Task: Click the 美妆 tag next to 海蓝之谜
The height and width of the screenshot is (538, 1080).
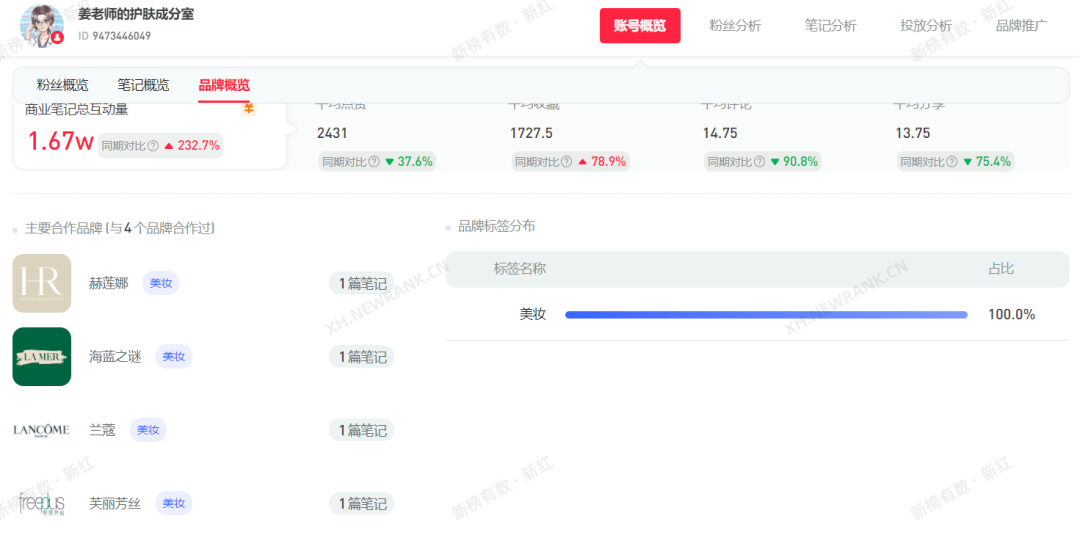Action: click(173, 357)
